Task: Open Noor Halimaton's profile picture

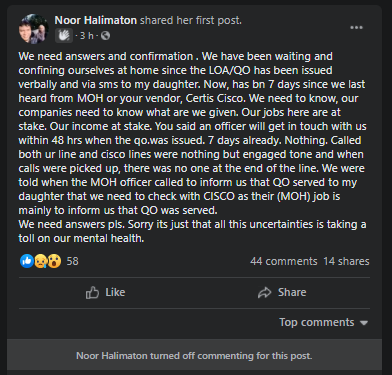Action: [x=34, y=29]
